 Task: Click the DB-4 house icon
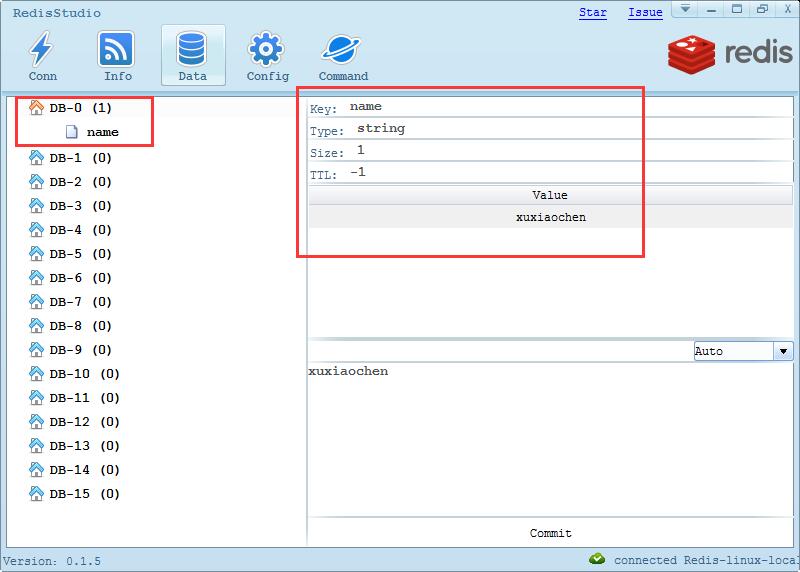click(x=36, y=230)
